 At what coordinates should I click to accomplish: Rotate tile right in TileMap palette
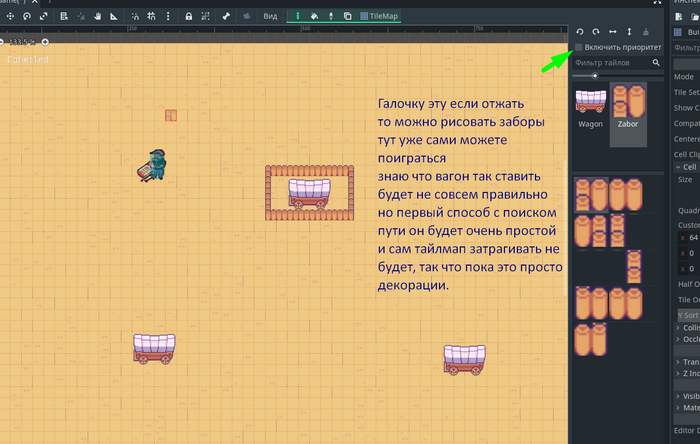coord(597,32)
